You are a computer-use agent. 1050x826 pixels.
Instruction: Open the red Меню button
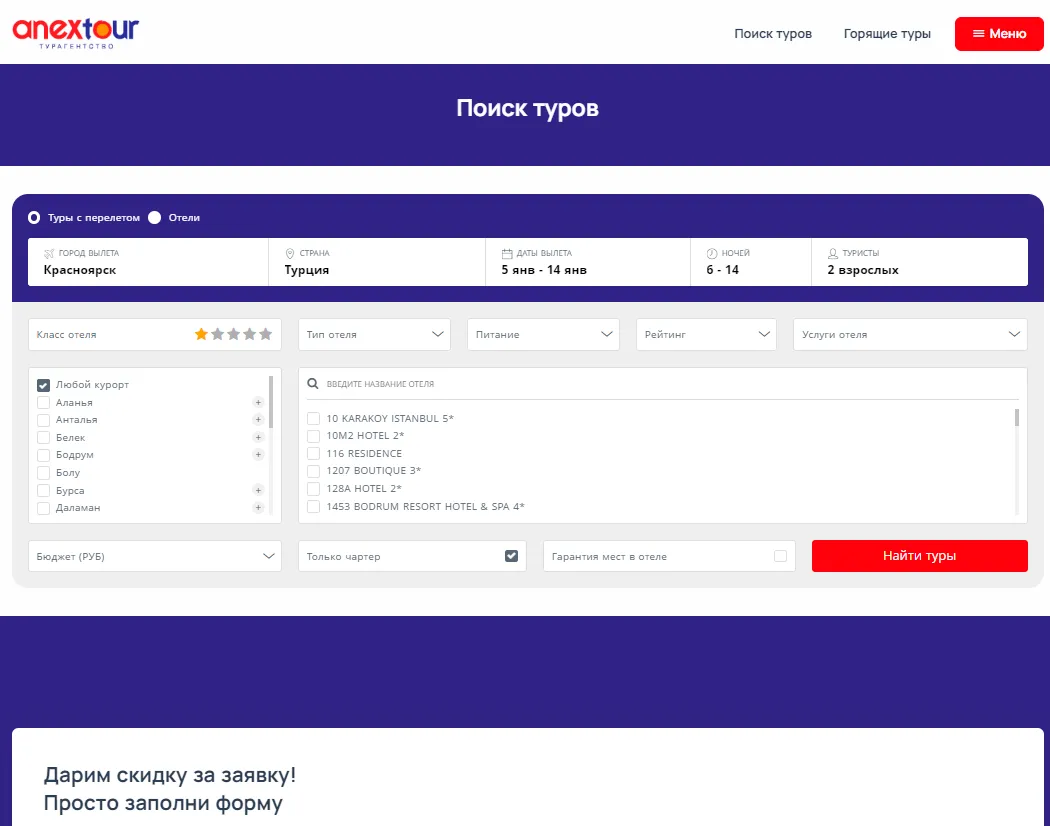click(999, 33)
